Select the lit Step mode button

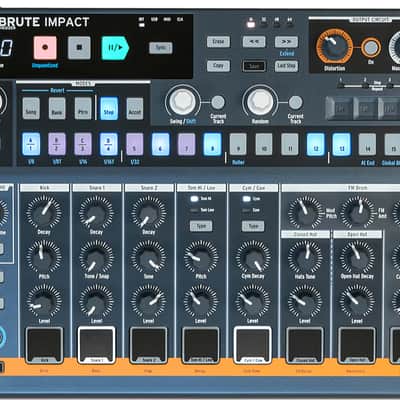[109, 108]
